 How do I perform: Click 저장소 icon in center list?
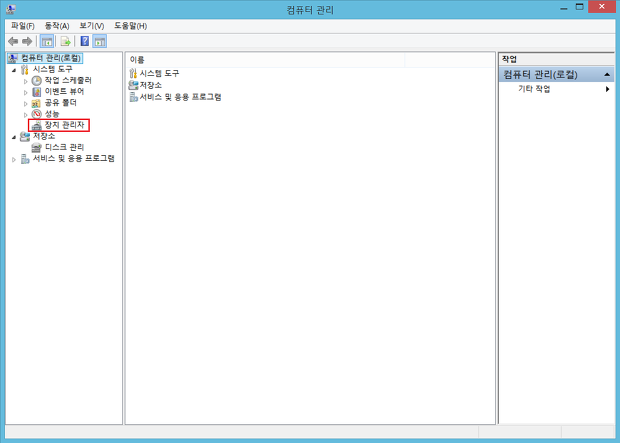point(133,85)
